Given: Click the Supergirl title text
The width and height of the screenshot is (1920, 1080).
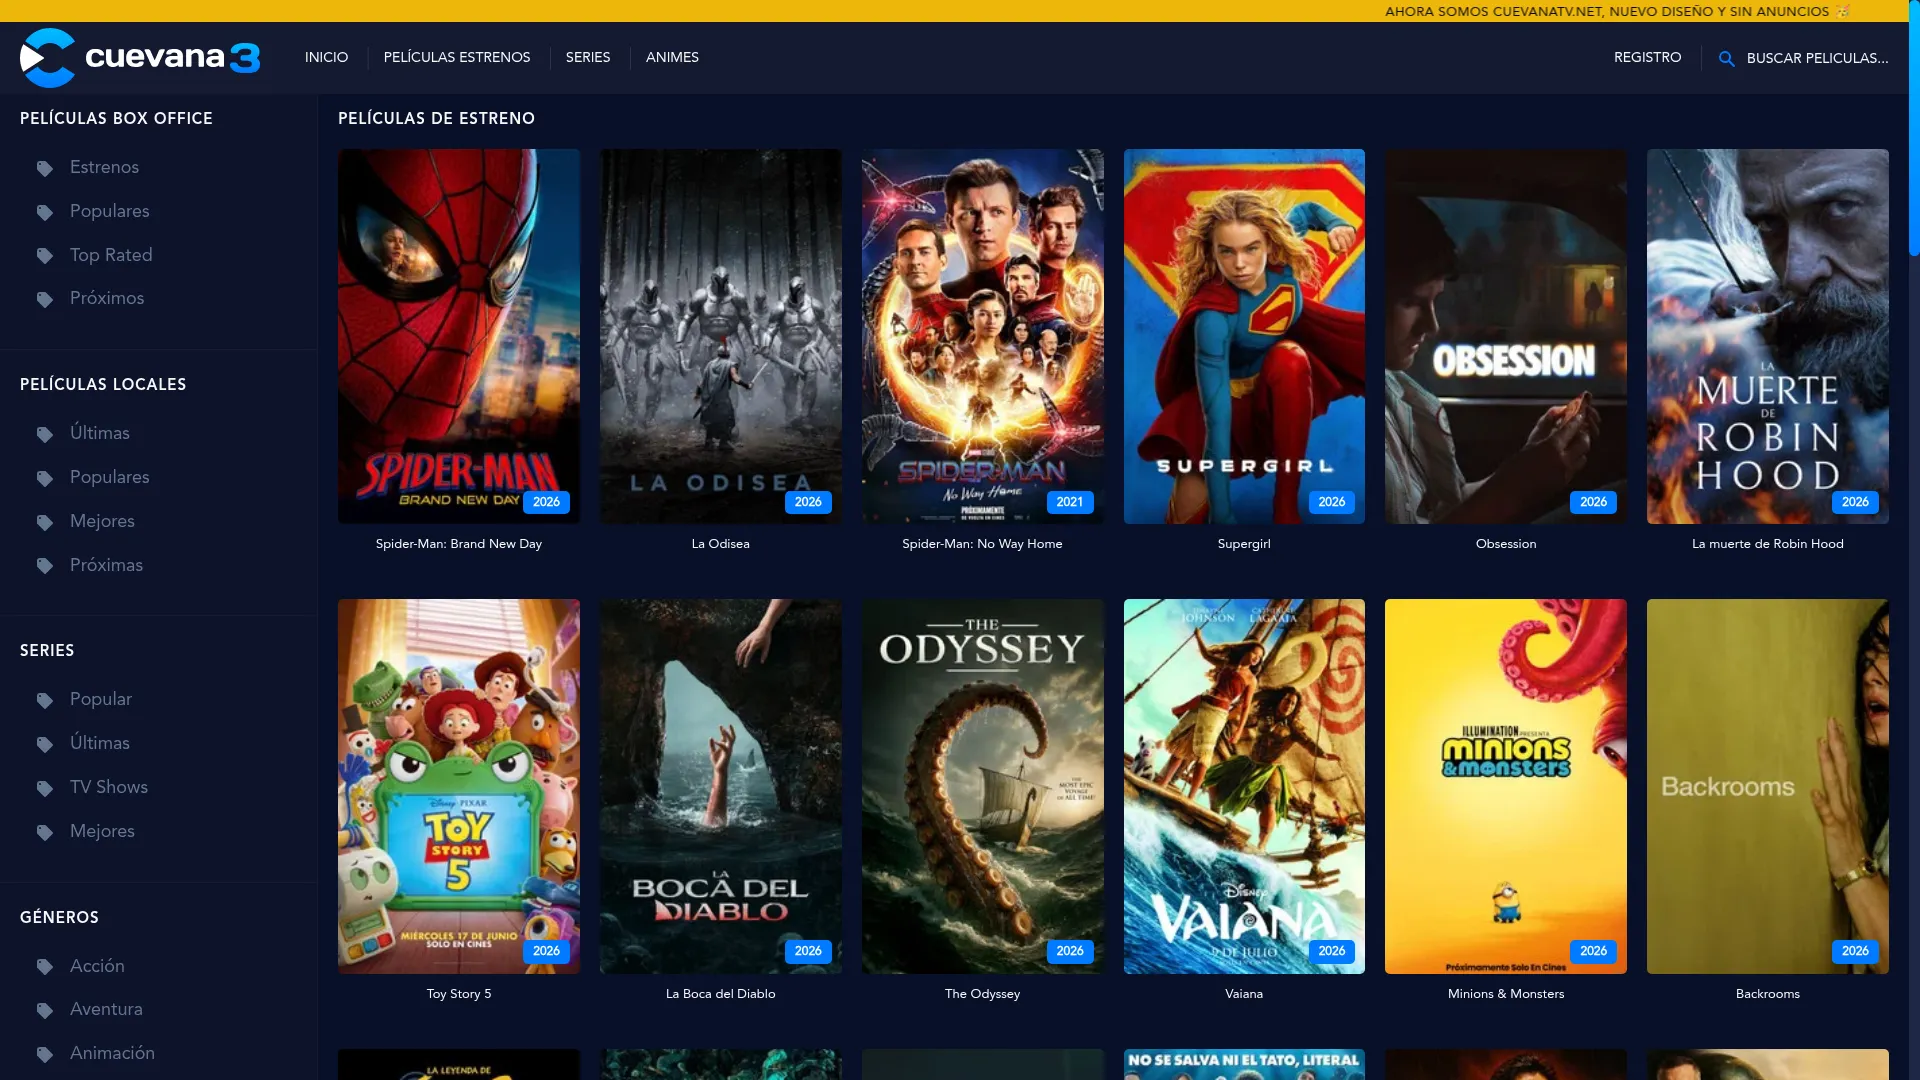Looking at the screenshot, I should (x=1244, y=544).
